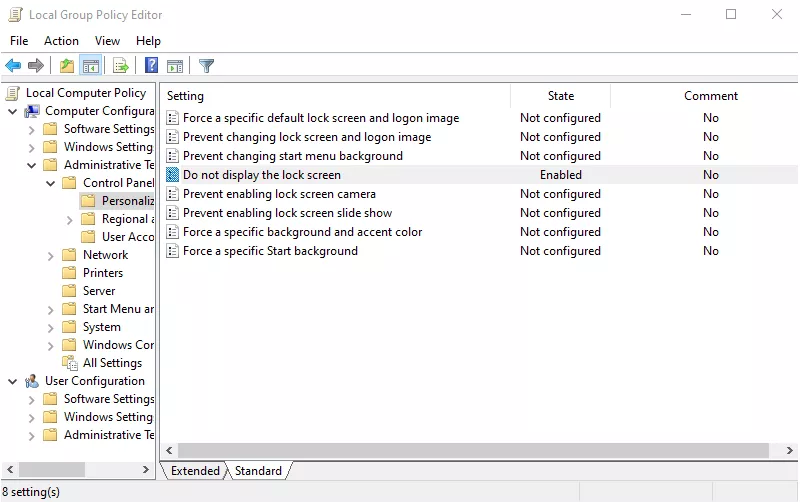Click the Server folder icon
The image size is (800, 502).
point(69,291)
